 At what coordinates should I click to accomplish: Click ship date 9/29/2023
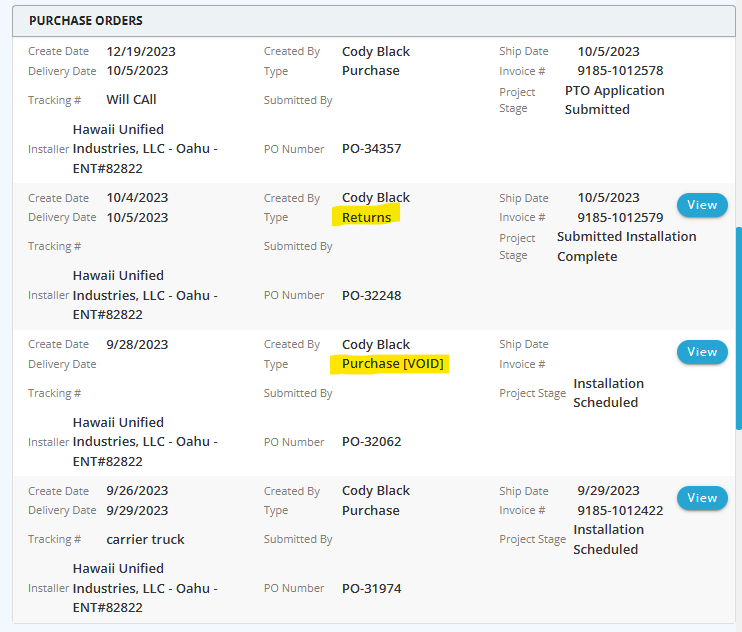pyautogui.click(x=608, y=491)
